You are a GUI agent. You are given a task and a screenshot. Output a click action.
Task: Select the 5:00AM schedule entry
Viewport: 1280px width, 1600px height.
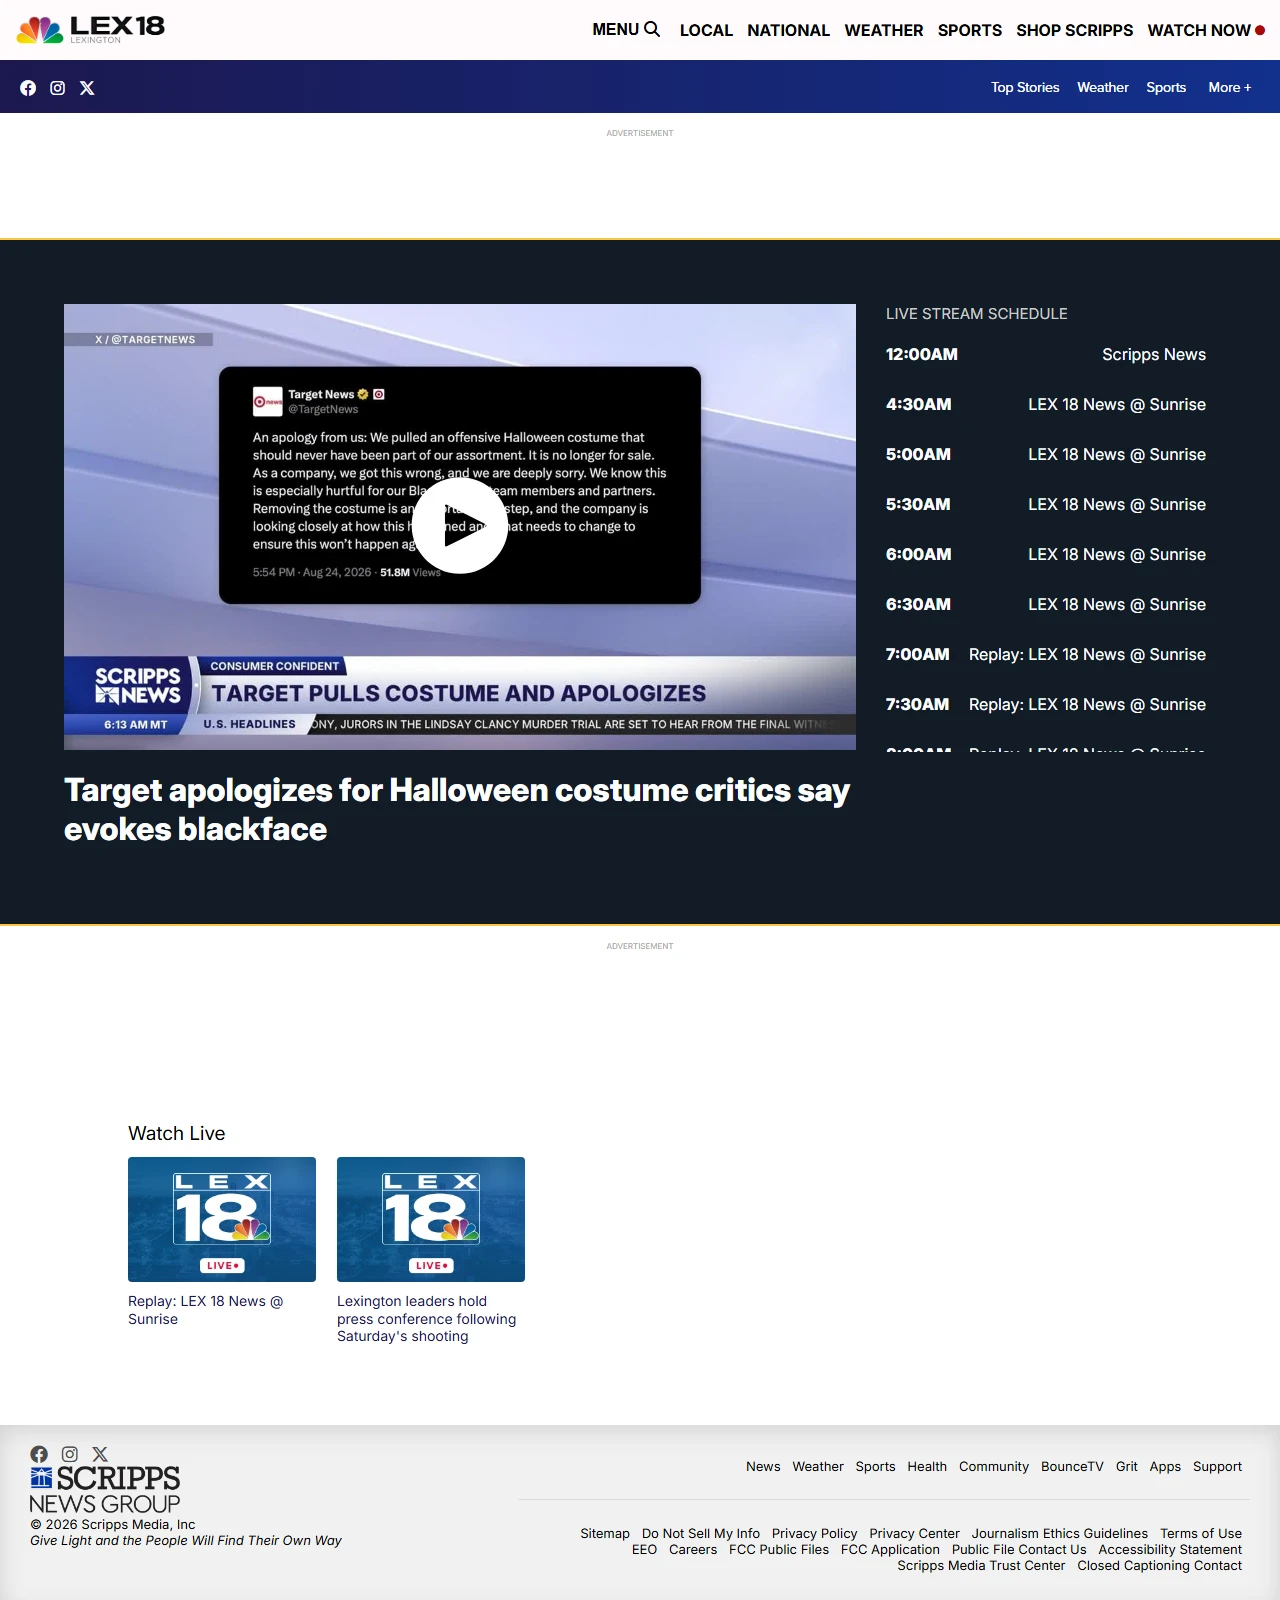(x=1046, y=454)
